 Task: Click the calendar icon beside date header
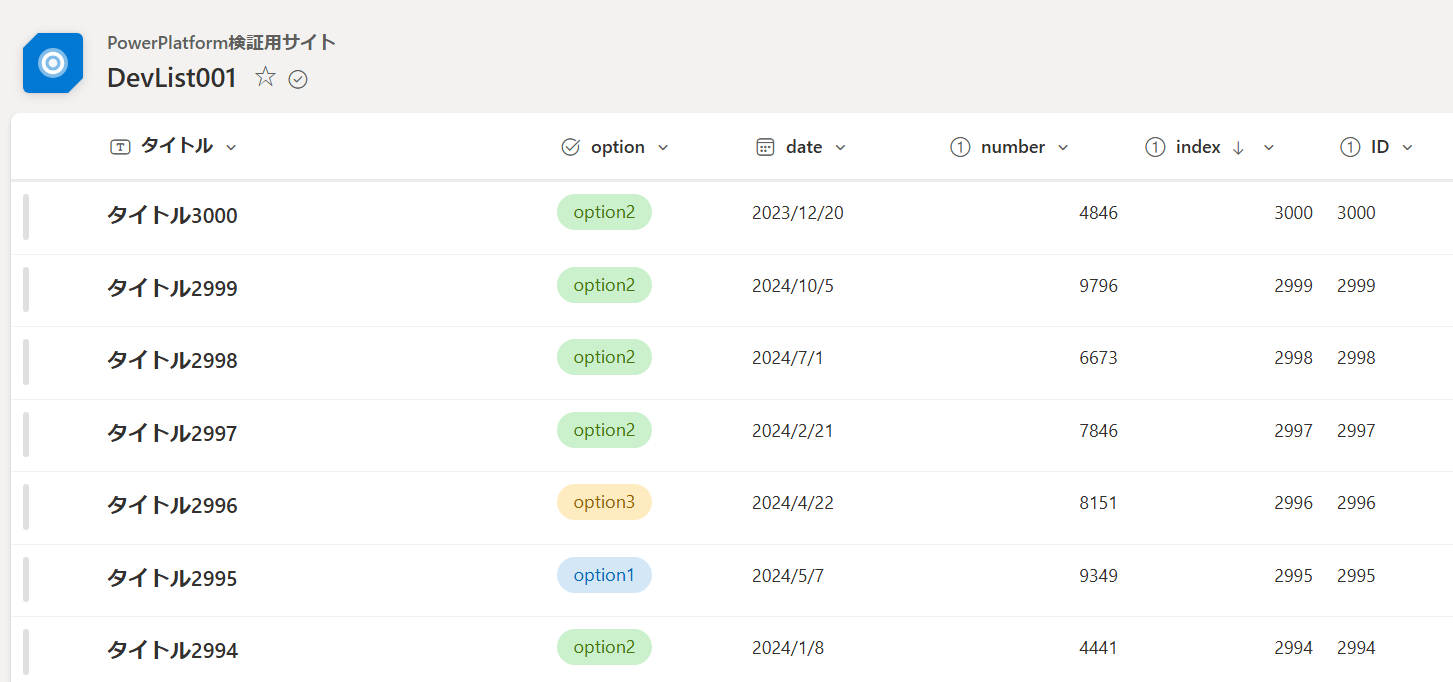pos(765,147)
